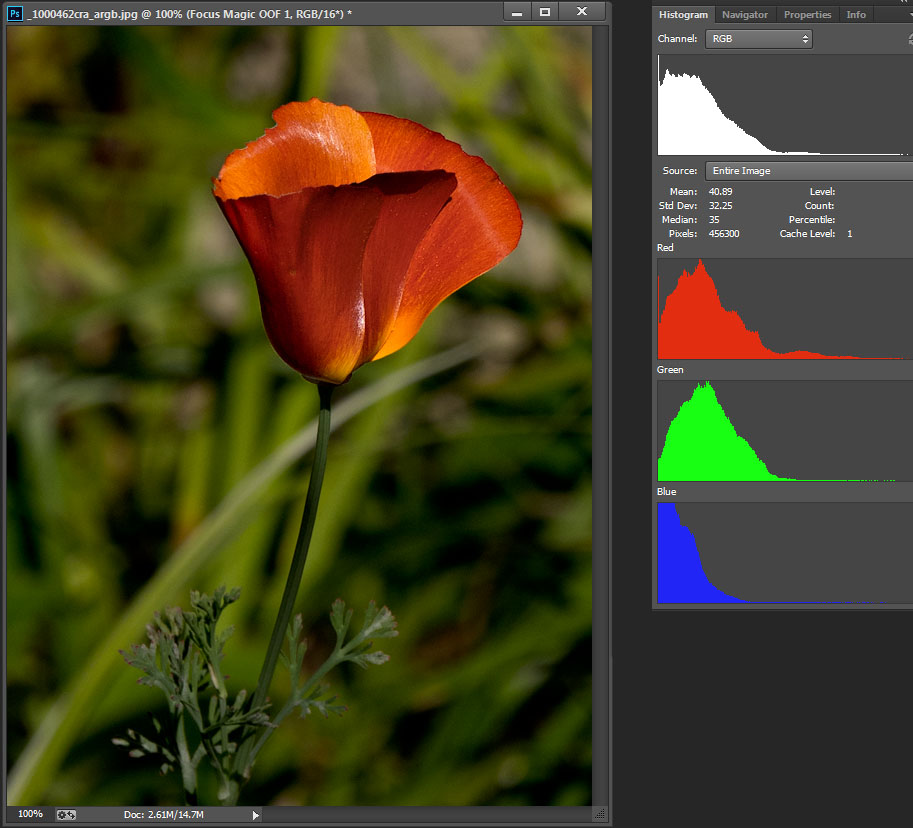Click the document title _1000462cra_argb.jpg
The image size is (913, 828).
[x=83, y=14]
